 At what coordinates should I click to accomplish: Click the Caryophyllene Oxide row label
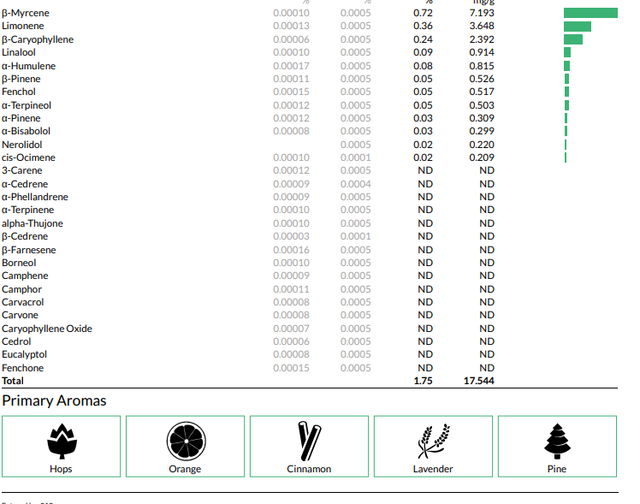(x=47, y=329)
